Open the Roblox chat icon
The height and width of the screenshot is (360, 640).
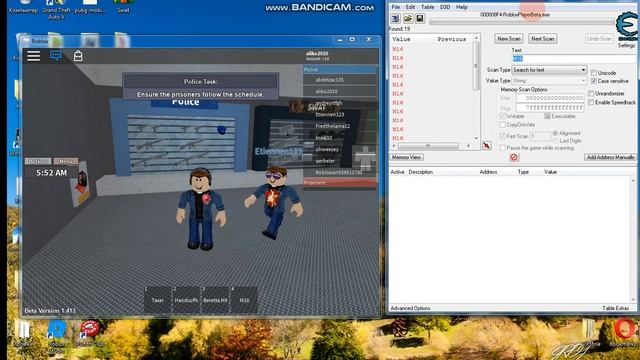pos(56,55)
